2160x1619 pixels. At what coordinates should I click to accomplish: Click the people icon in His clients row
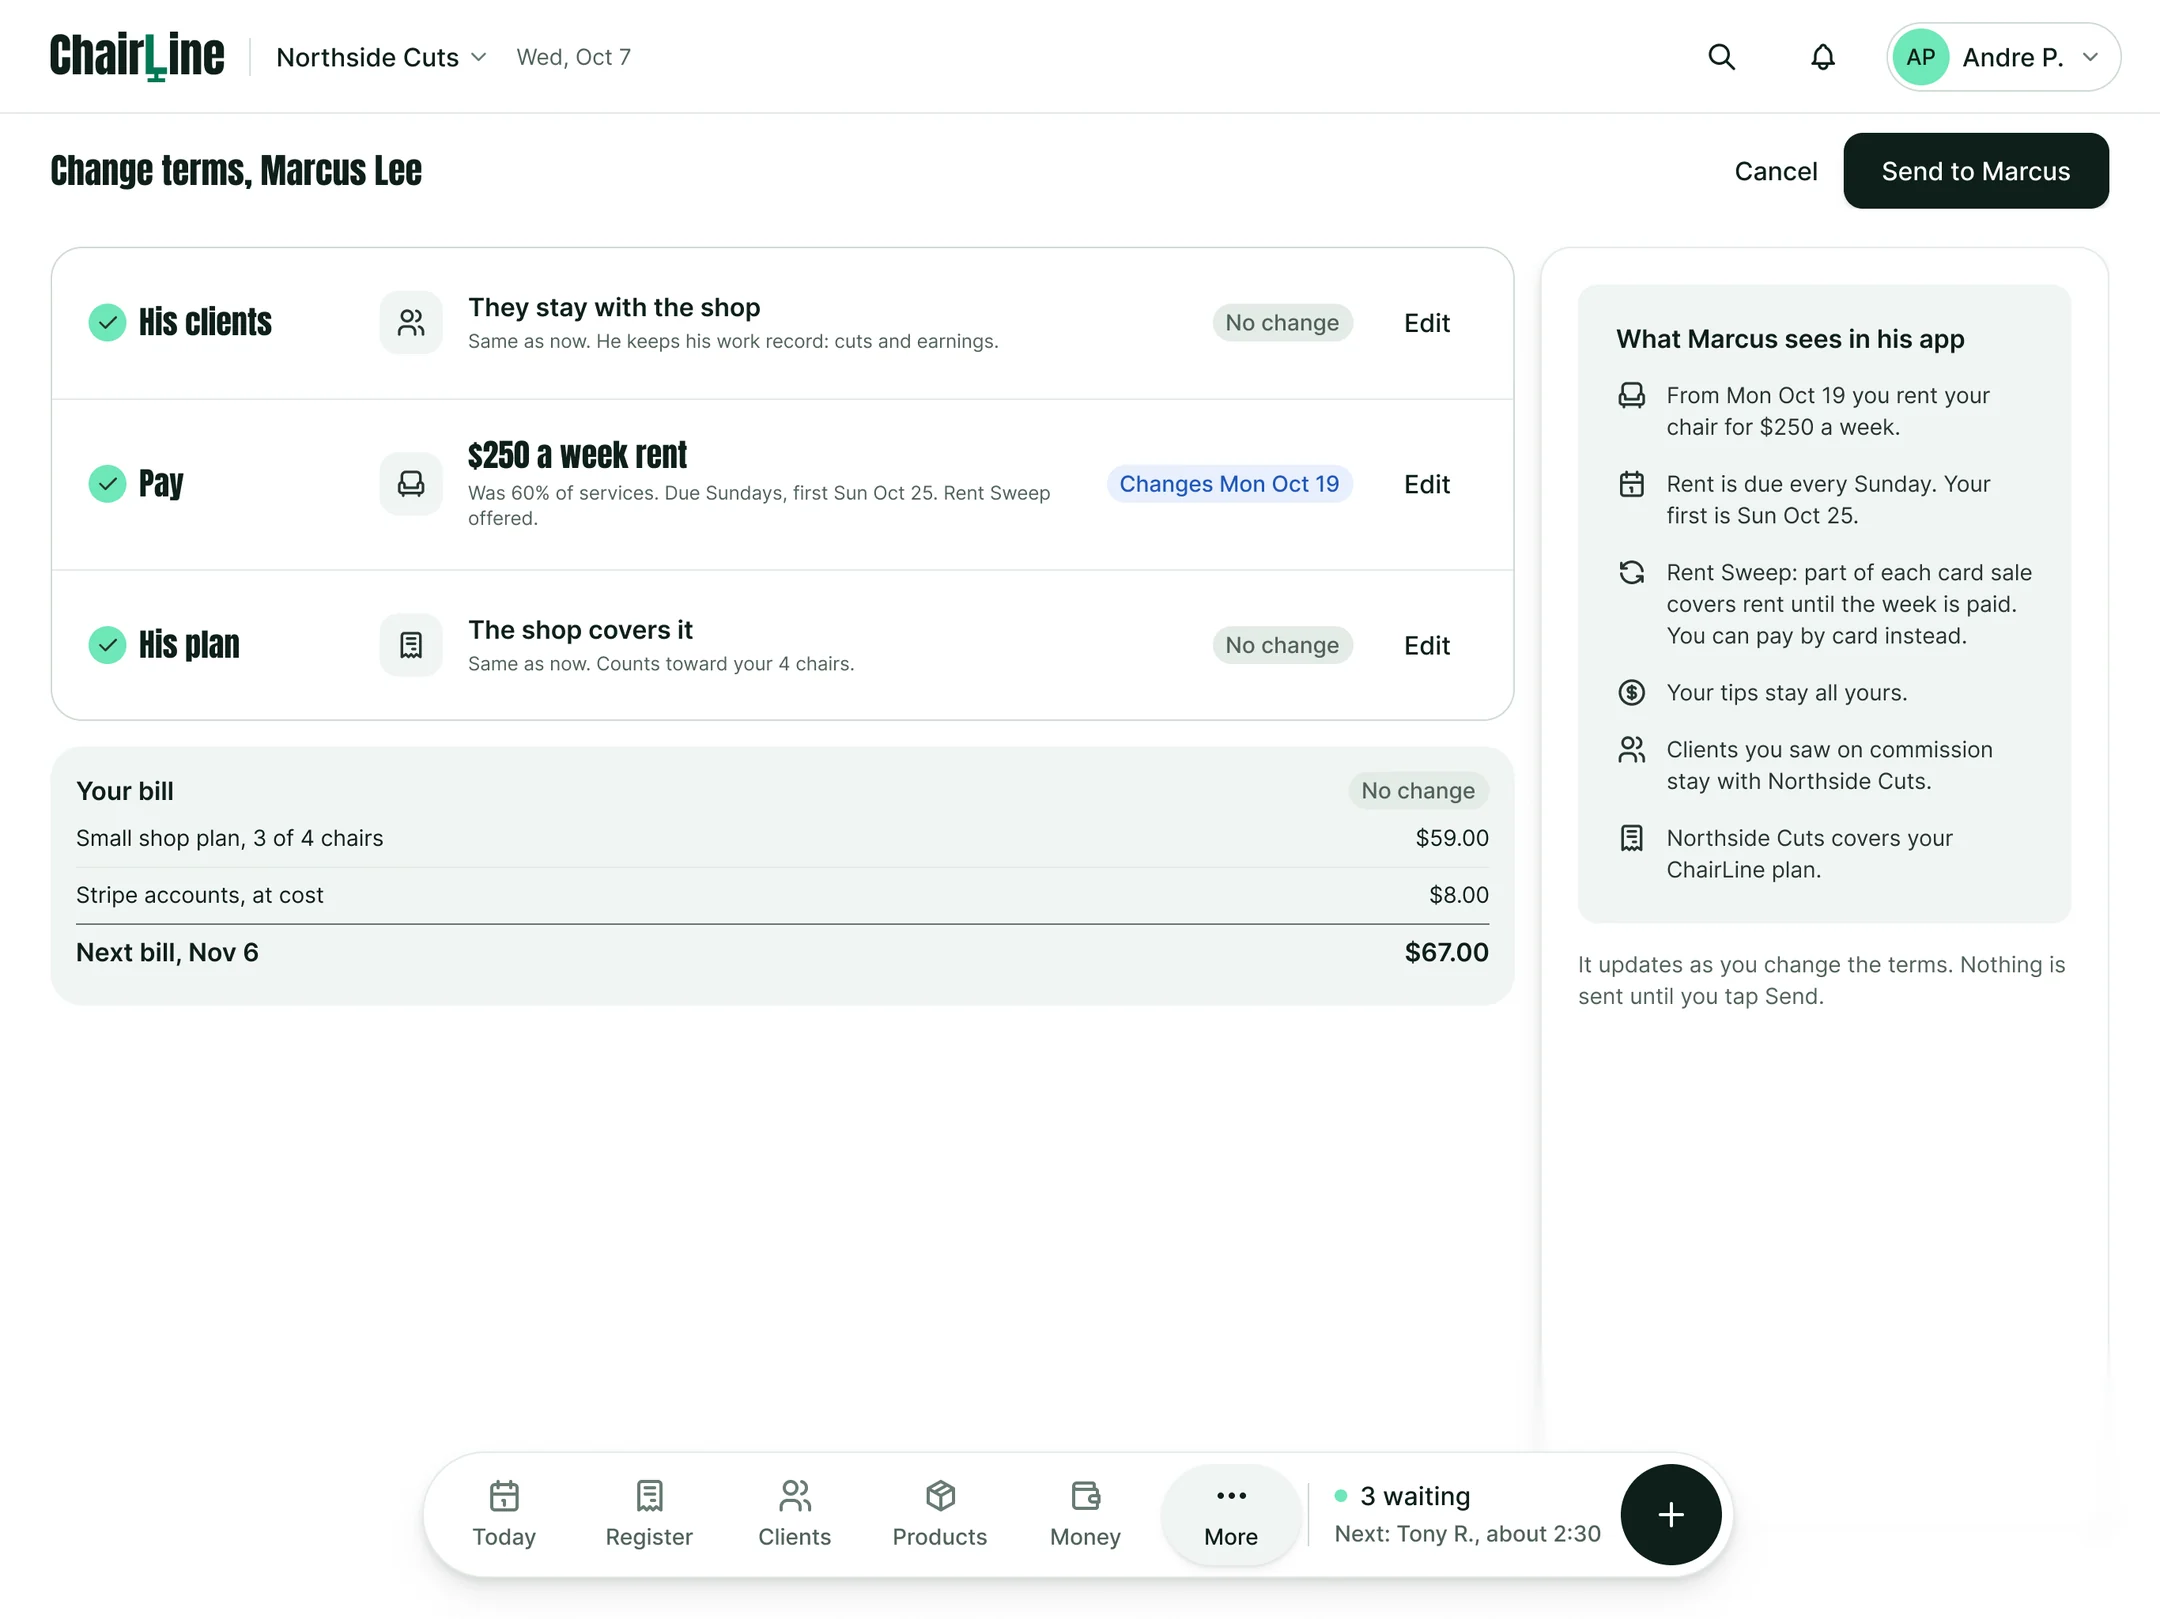[411, 323]
